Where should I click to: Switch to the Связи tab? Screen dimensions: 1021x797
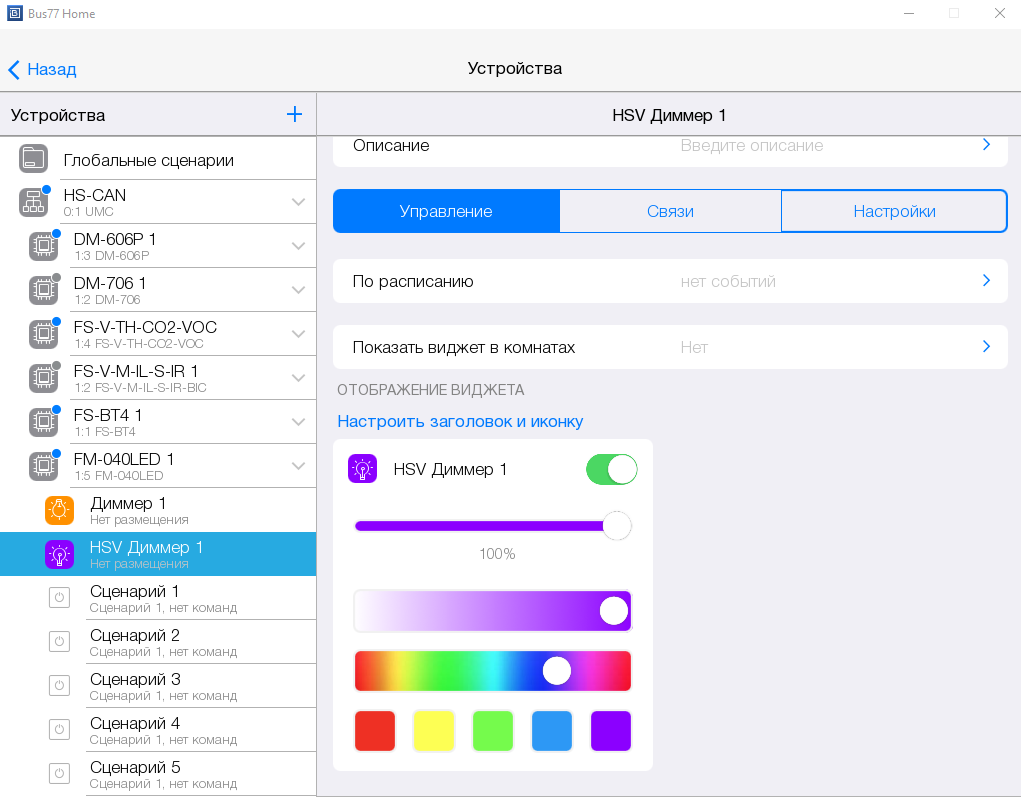pyautogui.click(x=669, y=211)
